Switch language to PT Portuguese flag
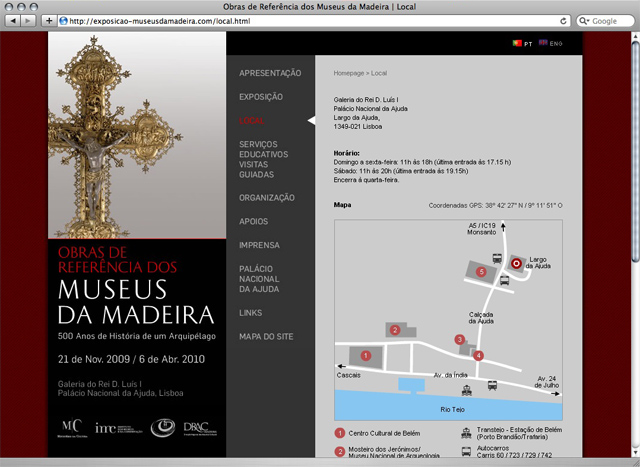This screenshot has width=640, height=467. click(x=522, y=43)
